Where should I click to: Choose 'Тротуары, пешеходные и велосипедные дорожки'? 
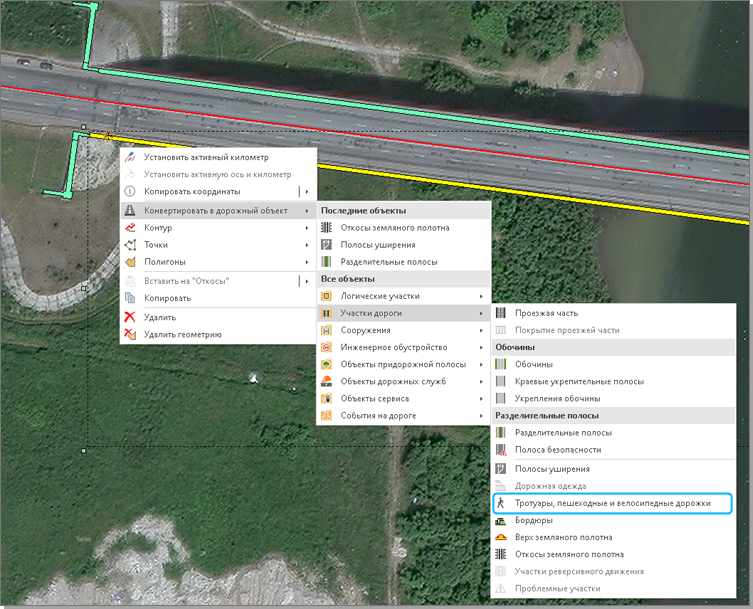(x=612, y=503)
